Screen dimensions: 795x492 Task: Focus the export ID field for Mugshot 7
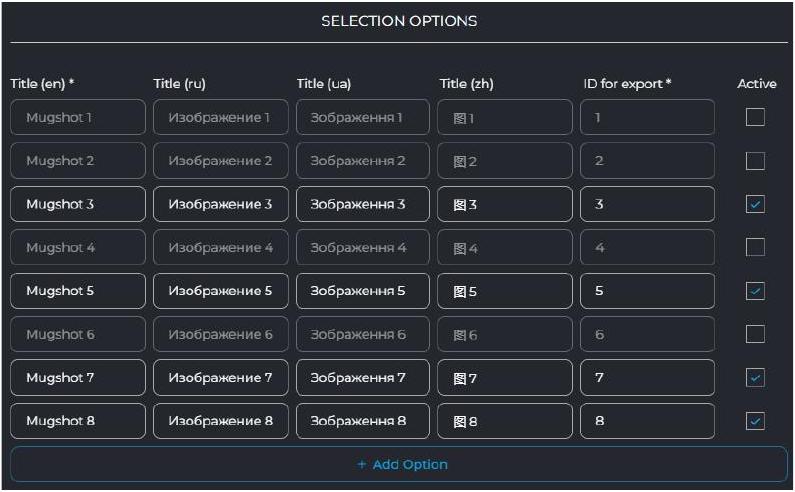(x=647, y=377)
